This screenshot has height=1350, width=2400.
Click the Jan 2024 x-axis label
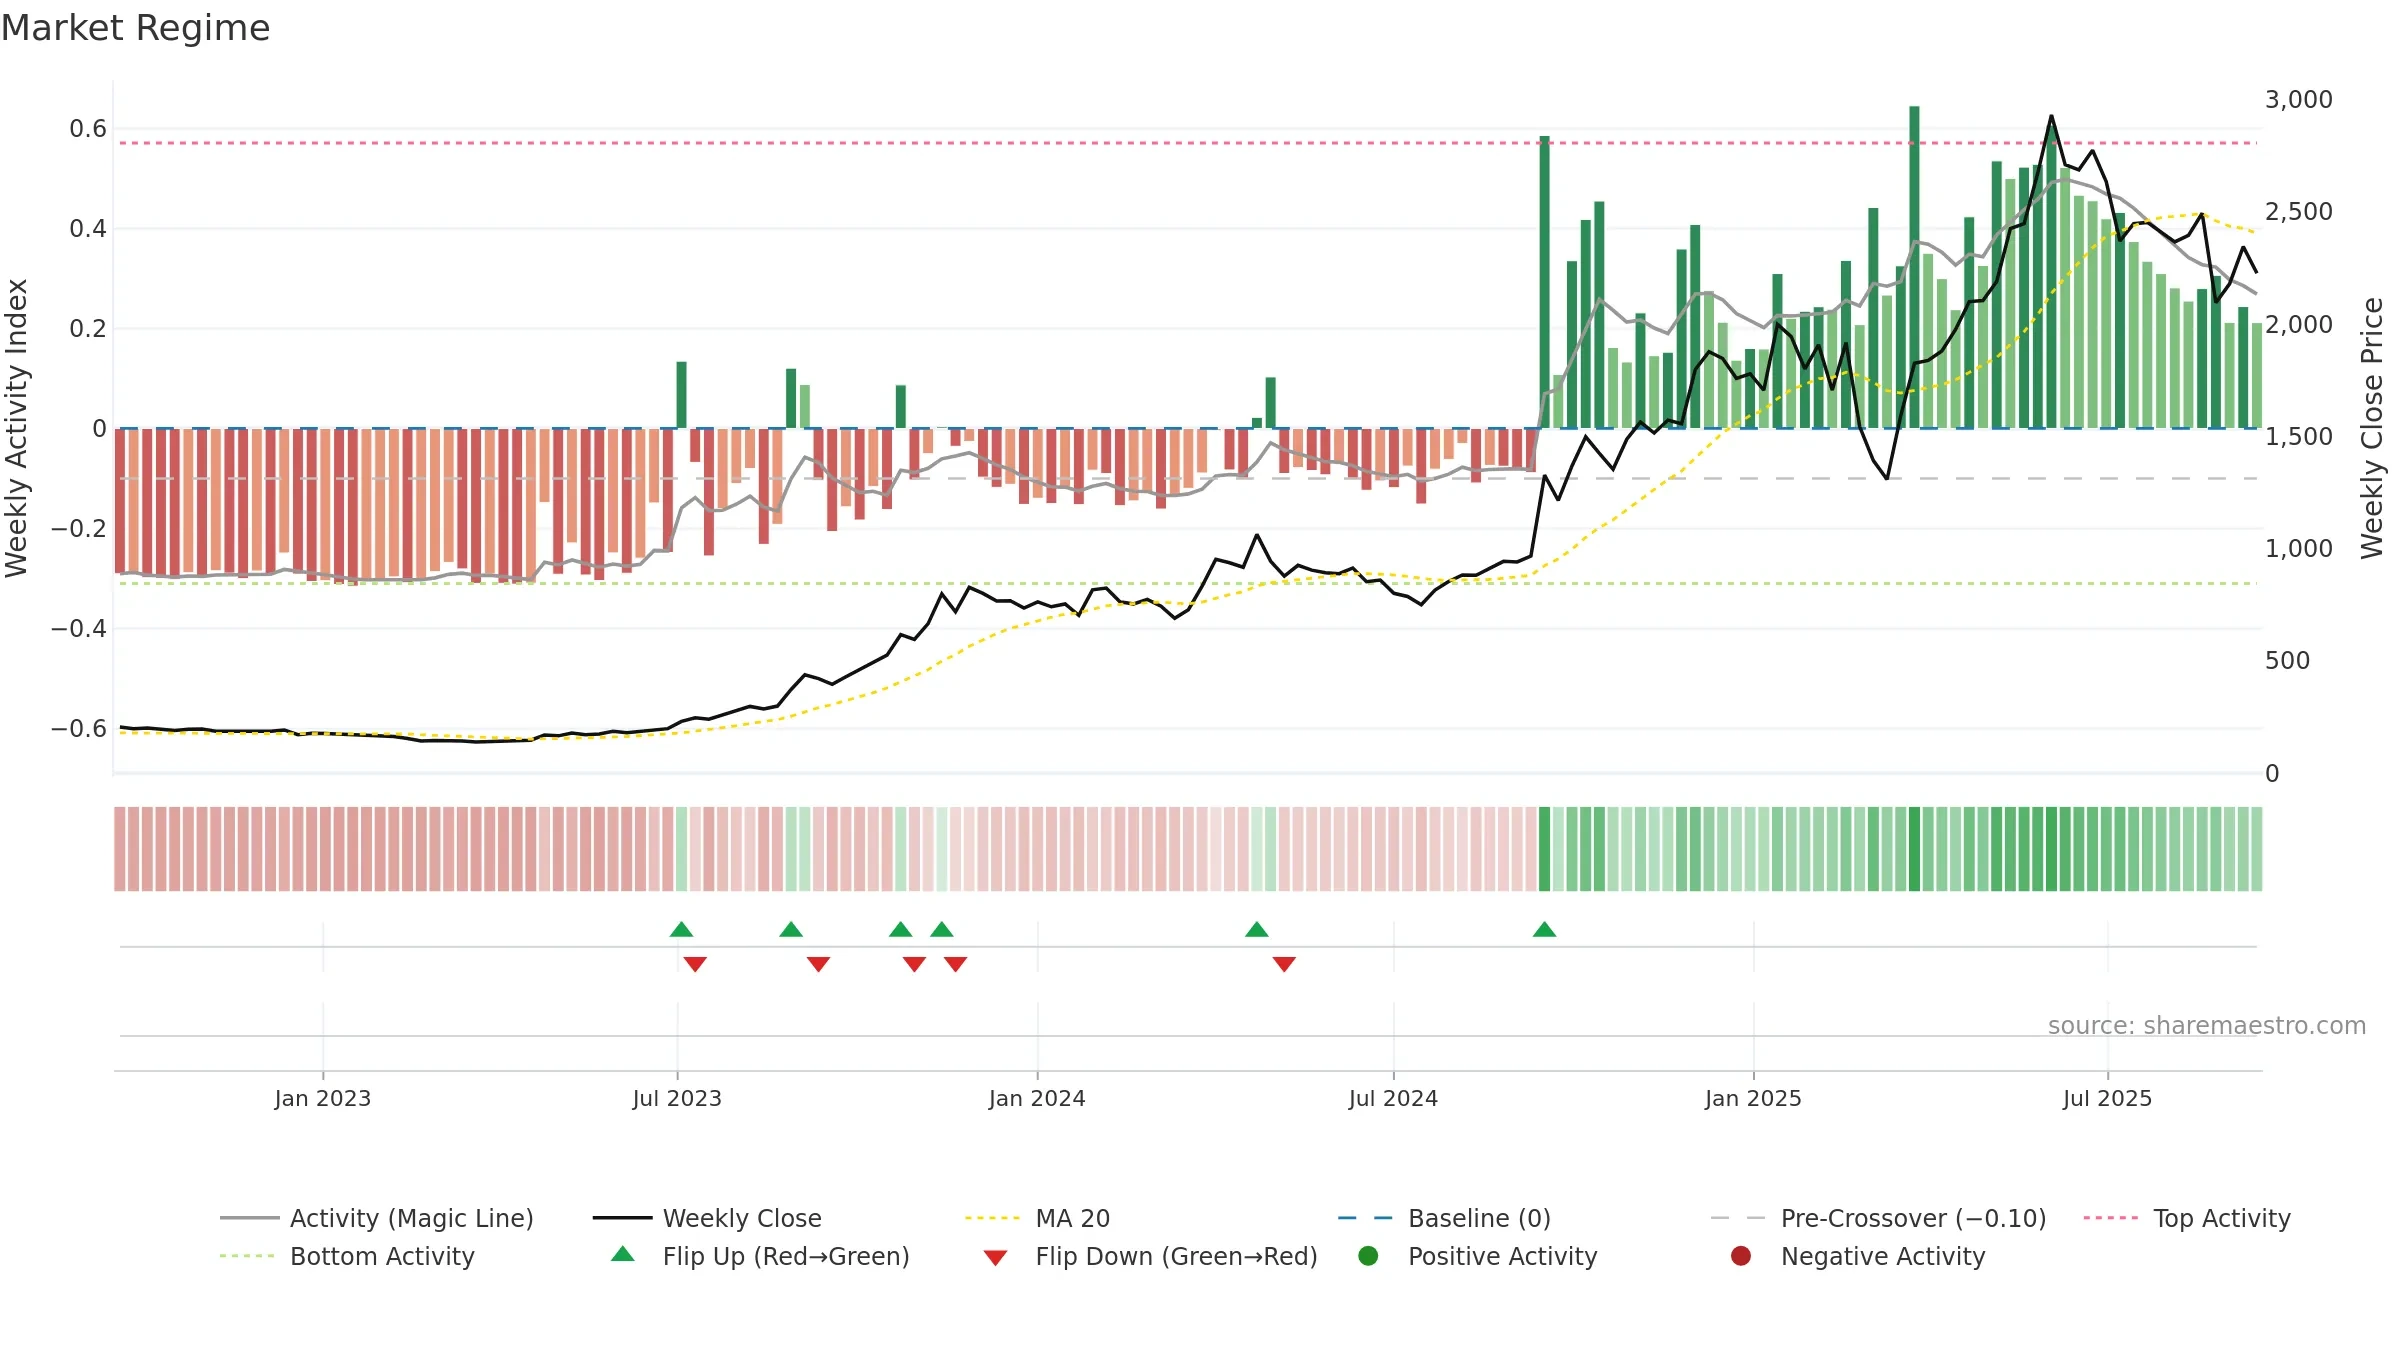click(1037, 1098)
